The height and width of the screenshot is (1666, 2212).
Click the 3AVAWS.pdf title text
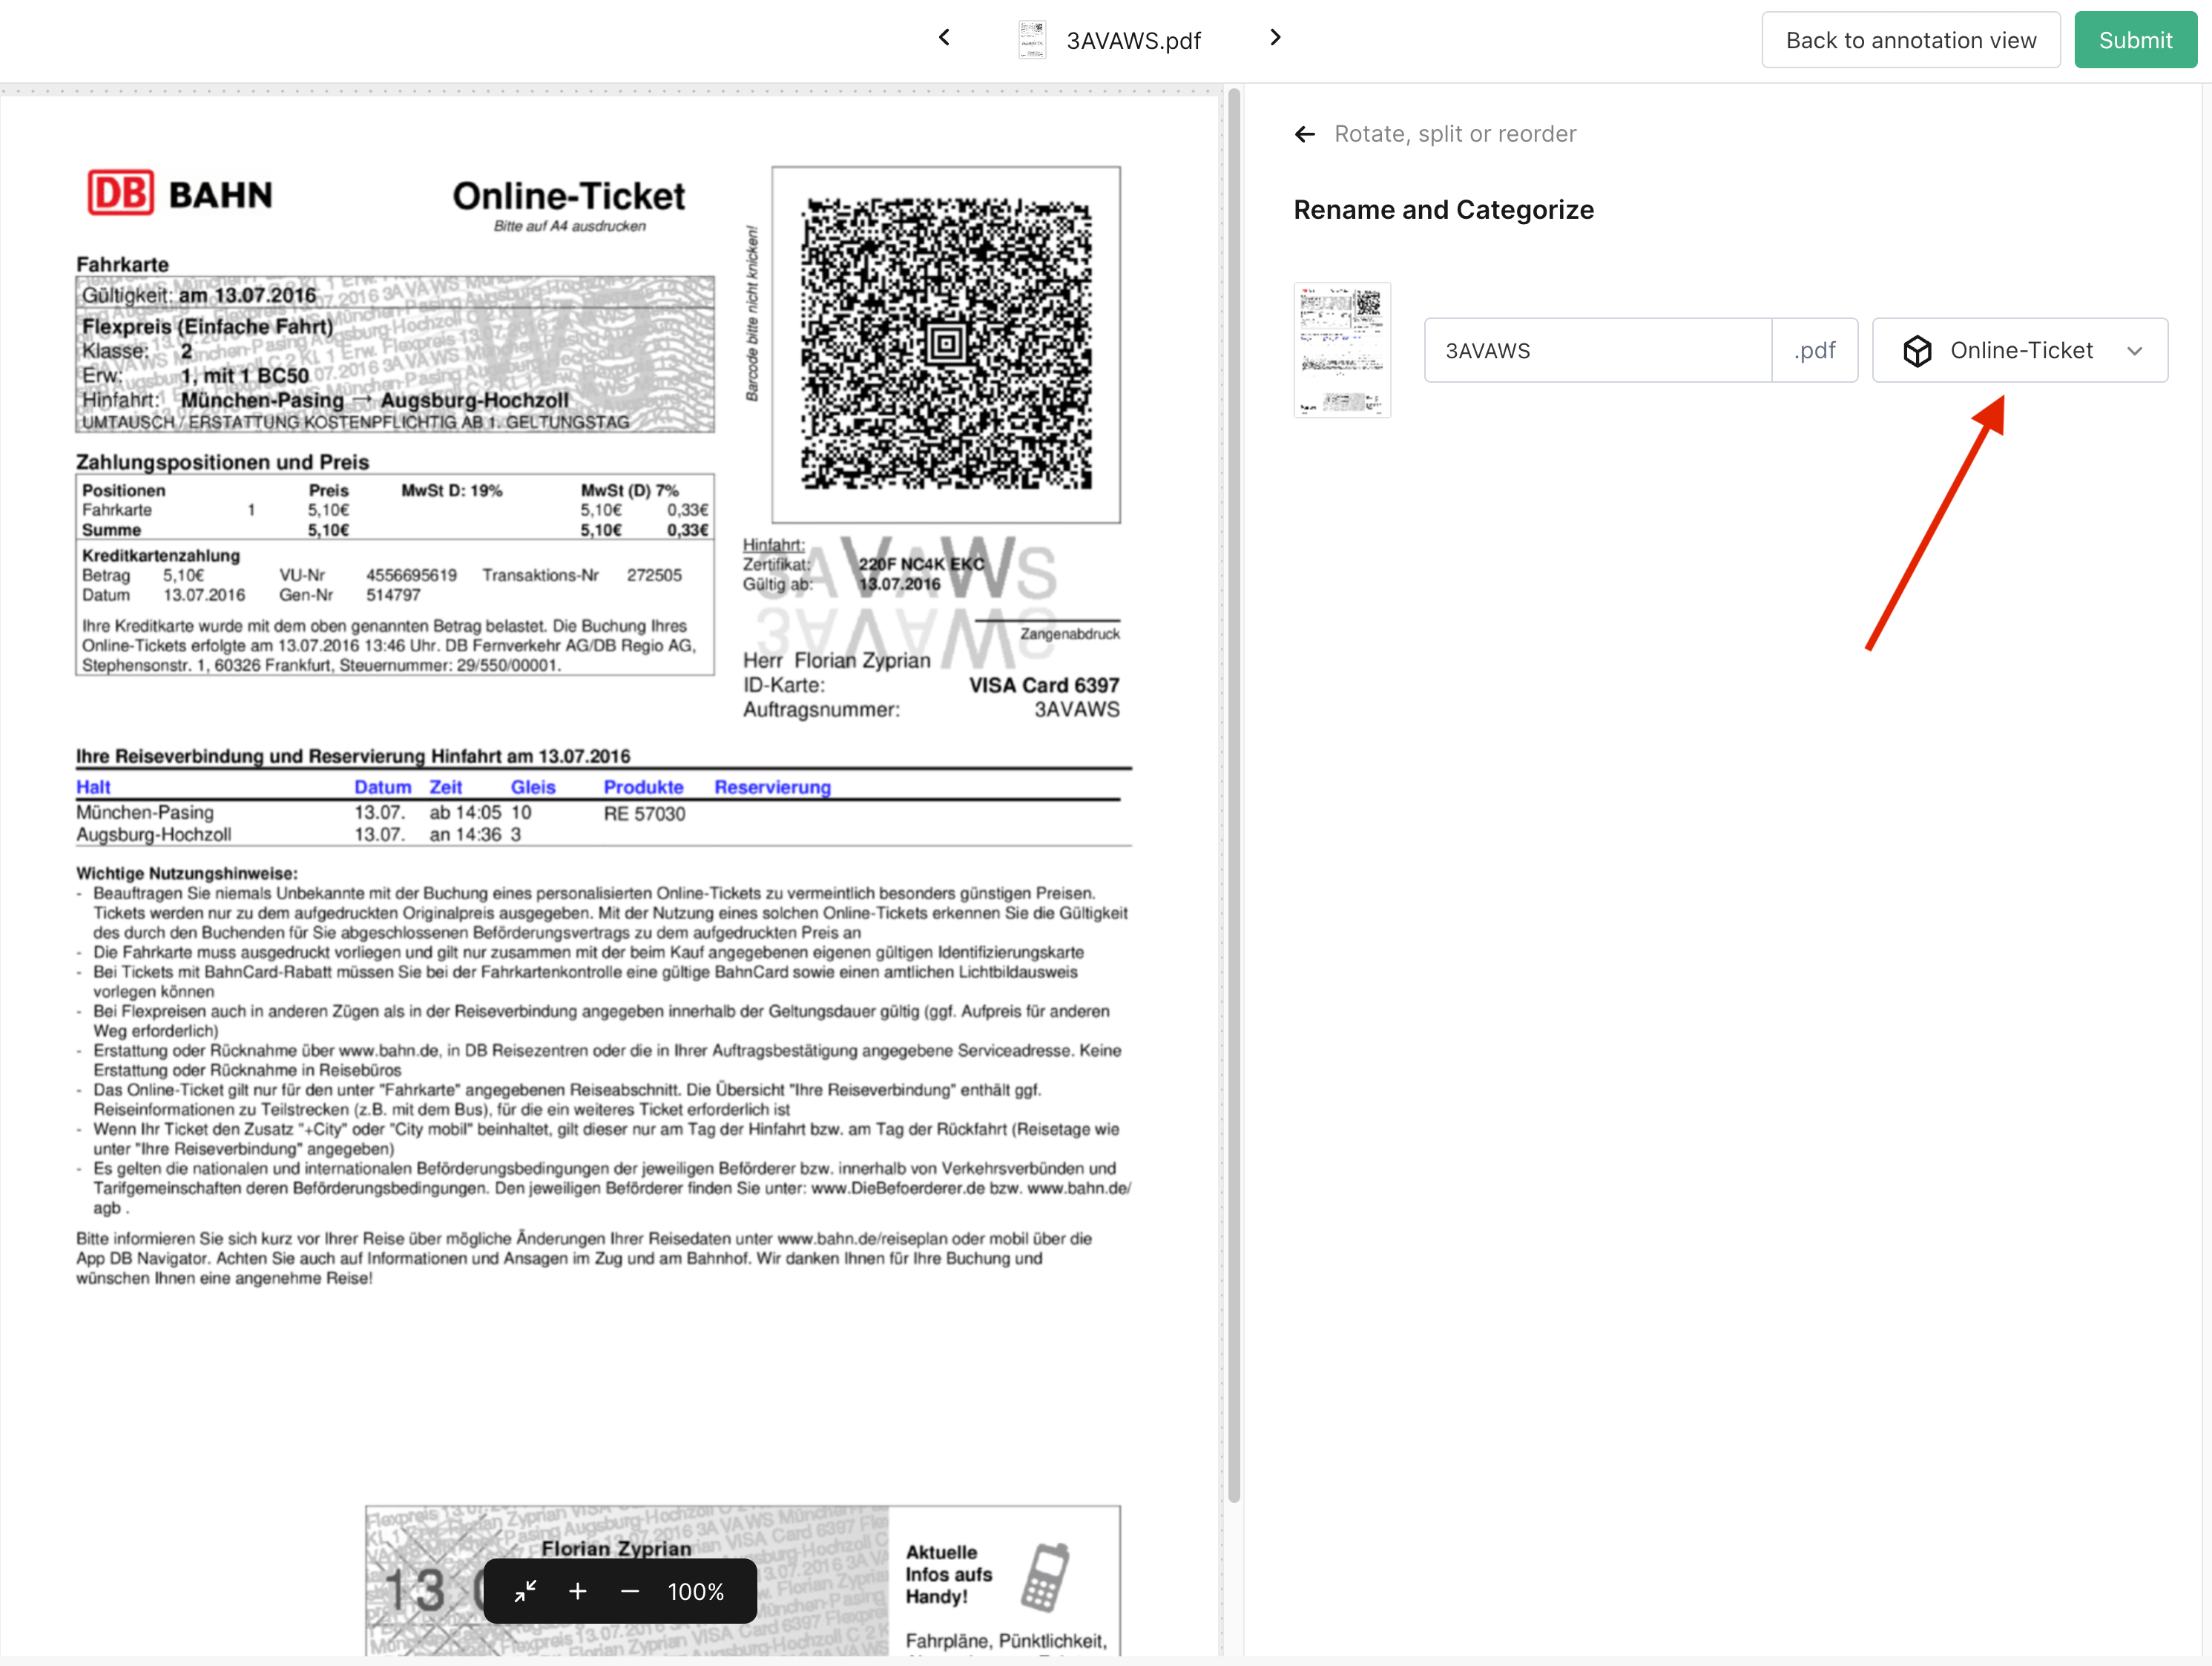pyautogui.click(x=1134, y=40)
